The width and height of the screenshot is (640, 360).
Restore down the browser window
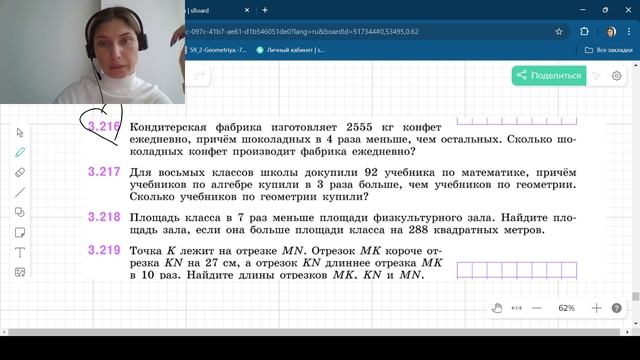click(605, 10)
